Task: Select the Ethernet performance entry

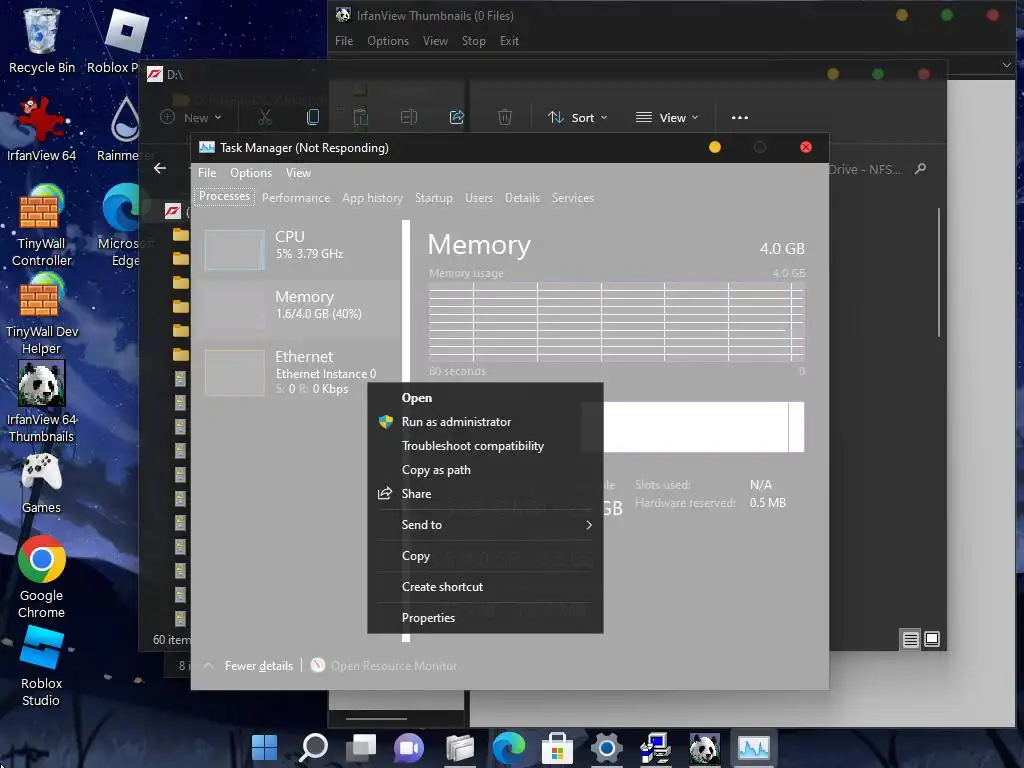Action: coord(299,372)
